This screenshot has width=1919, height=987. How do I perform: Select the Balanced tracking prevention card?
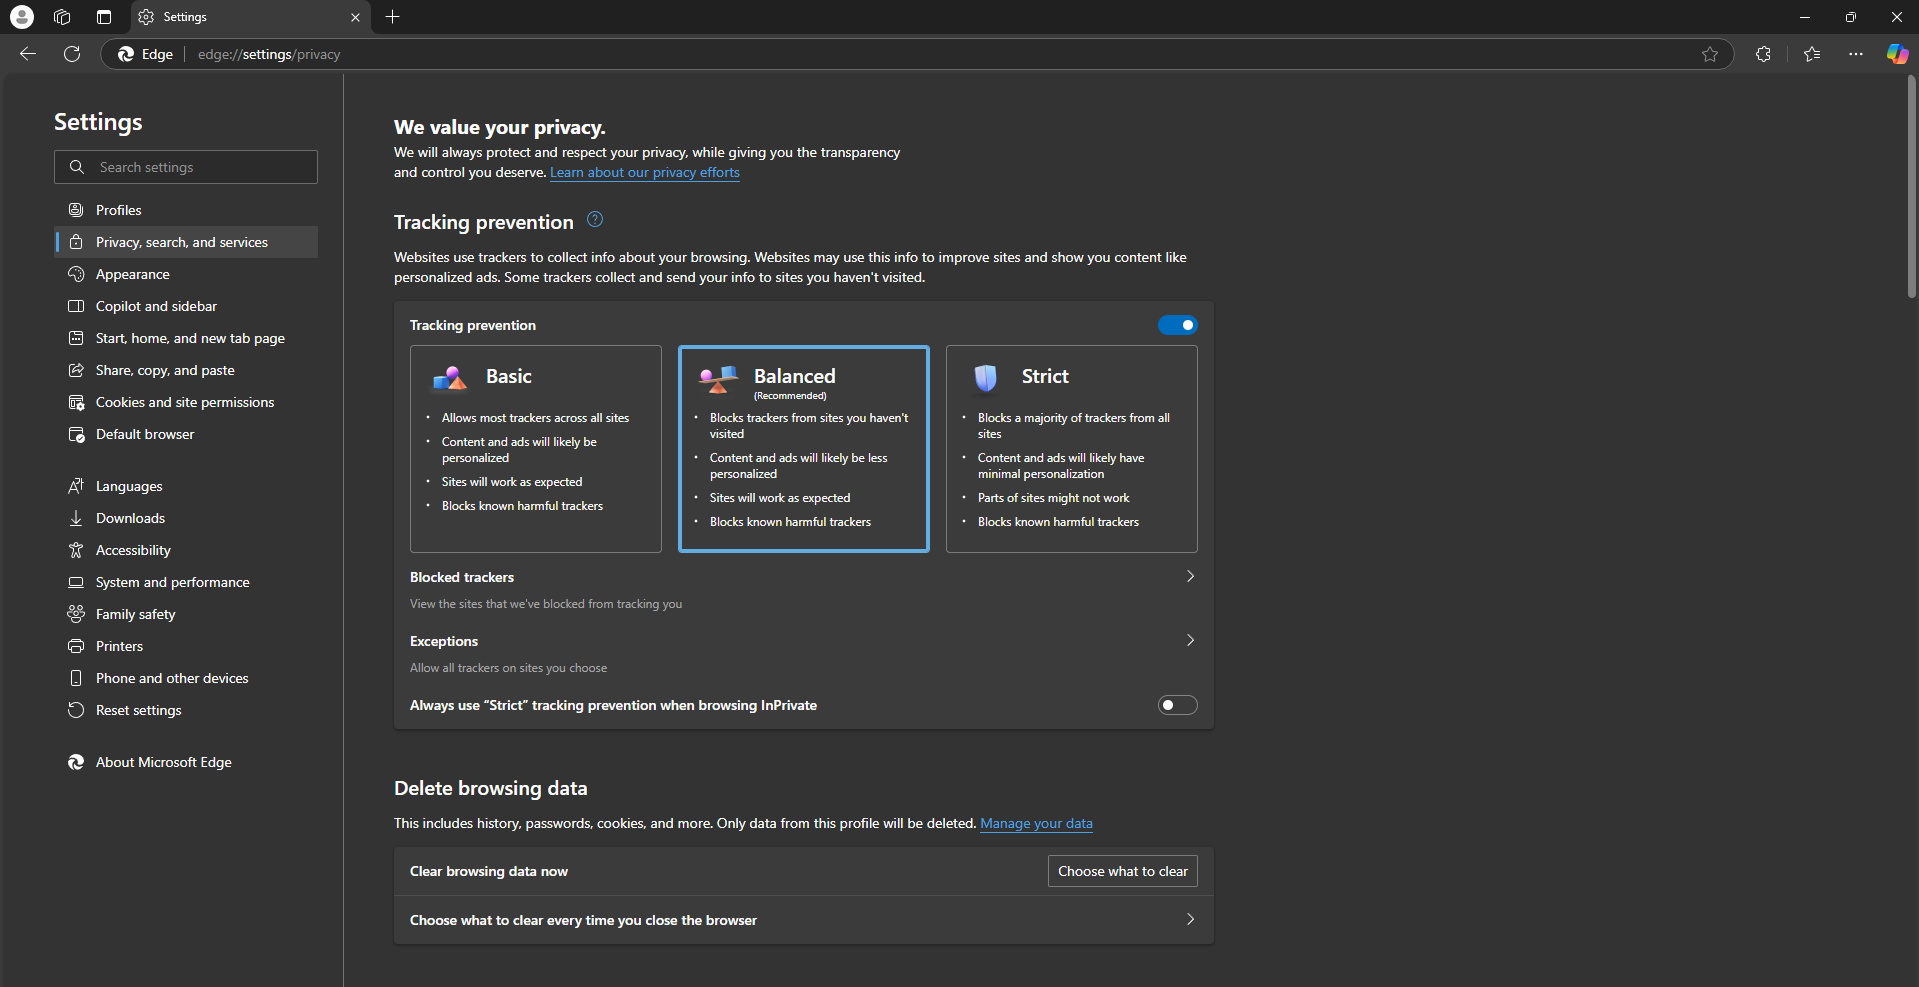tap(804, 449)
